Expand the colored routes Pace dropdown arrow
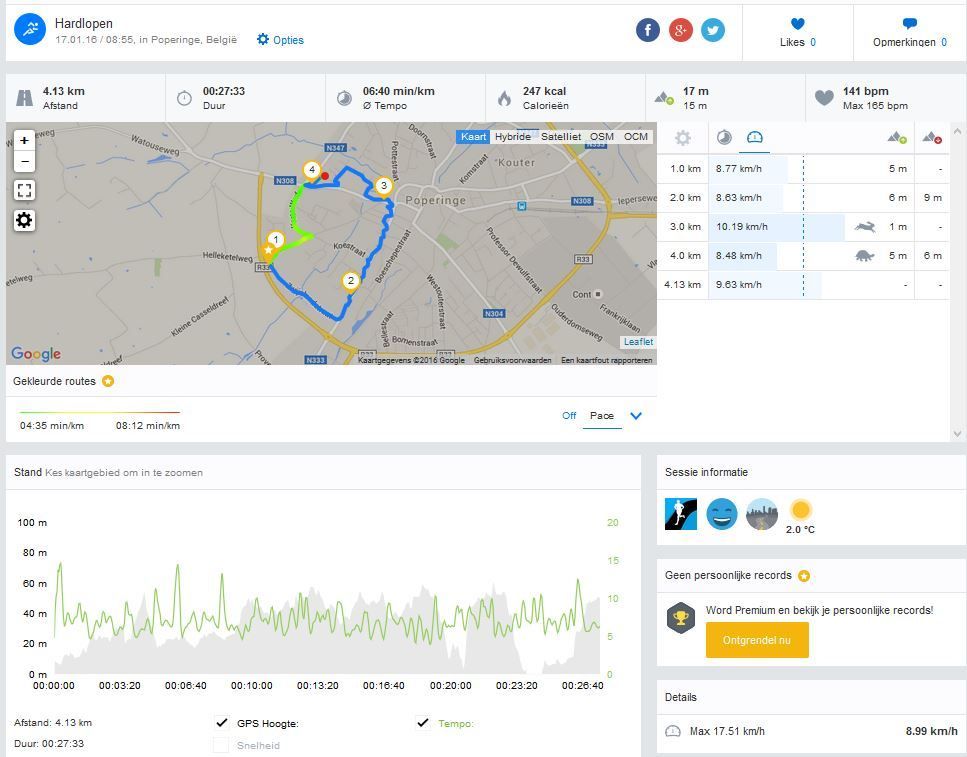This screenshot has width=967, height=757. pos(636,416)
